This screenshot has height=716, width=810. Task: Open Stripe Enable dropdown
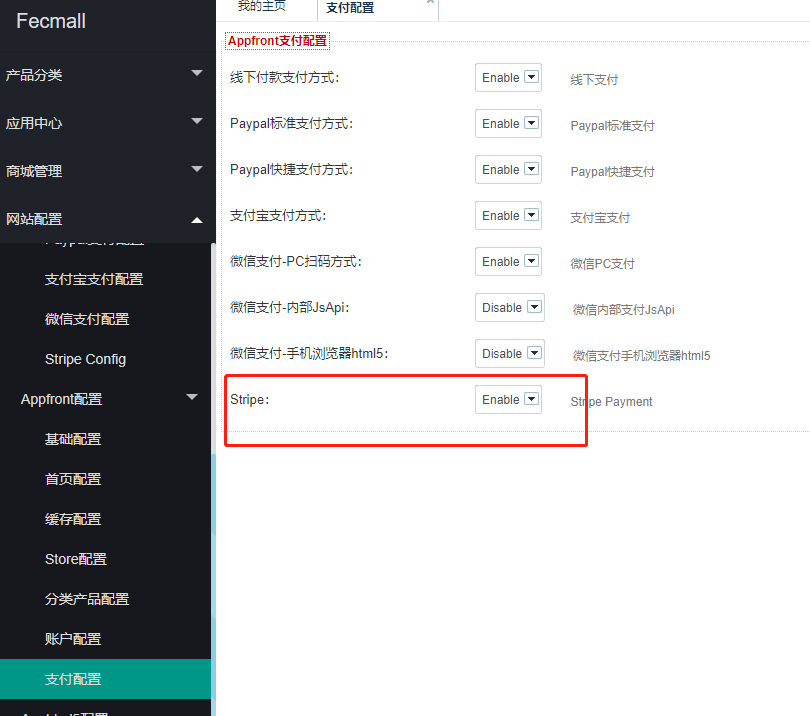(508, 399)
